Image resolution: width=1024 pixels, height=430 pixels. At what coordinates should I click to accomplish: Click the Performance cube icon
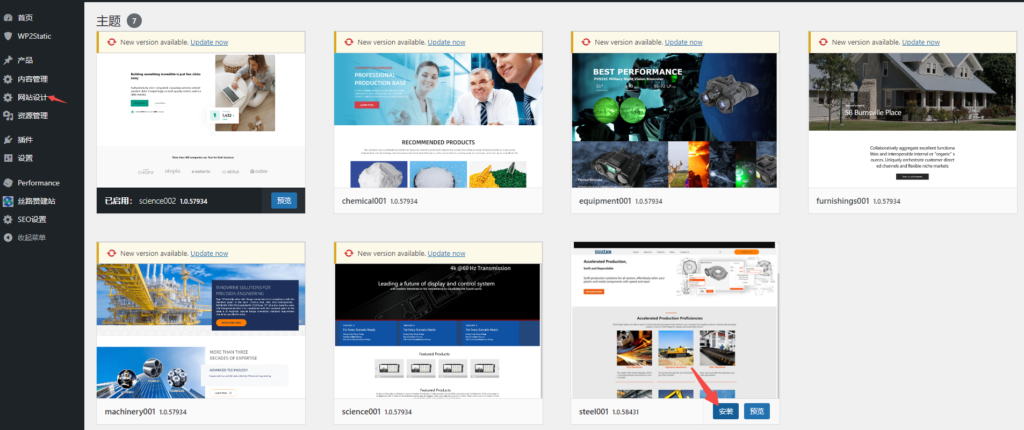click(8, 183)
